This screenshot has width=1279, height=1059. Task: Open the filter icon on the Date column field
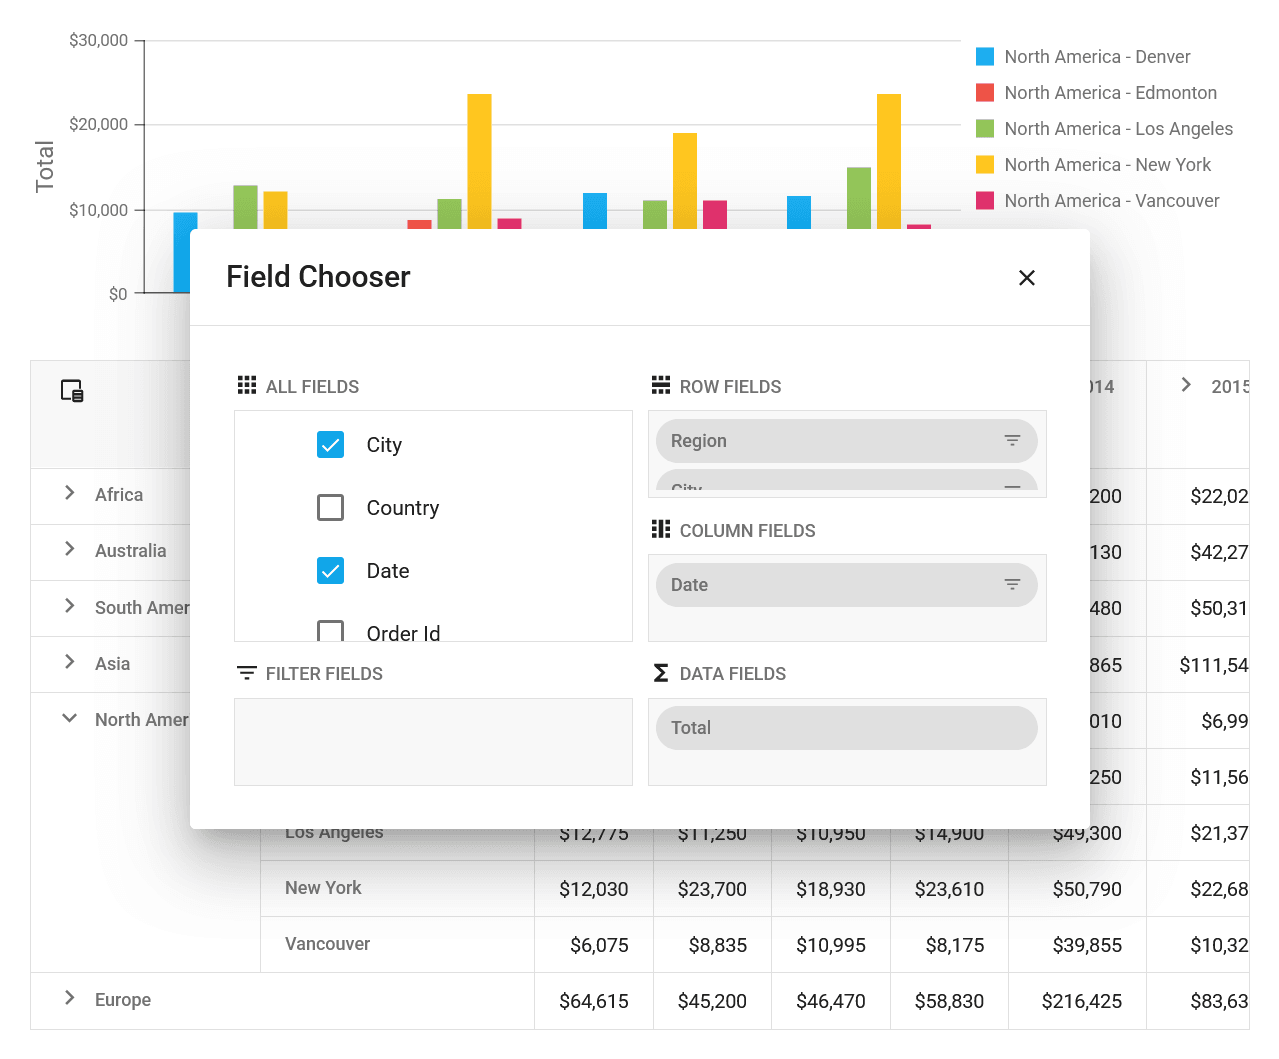(x=1012, y=585)
